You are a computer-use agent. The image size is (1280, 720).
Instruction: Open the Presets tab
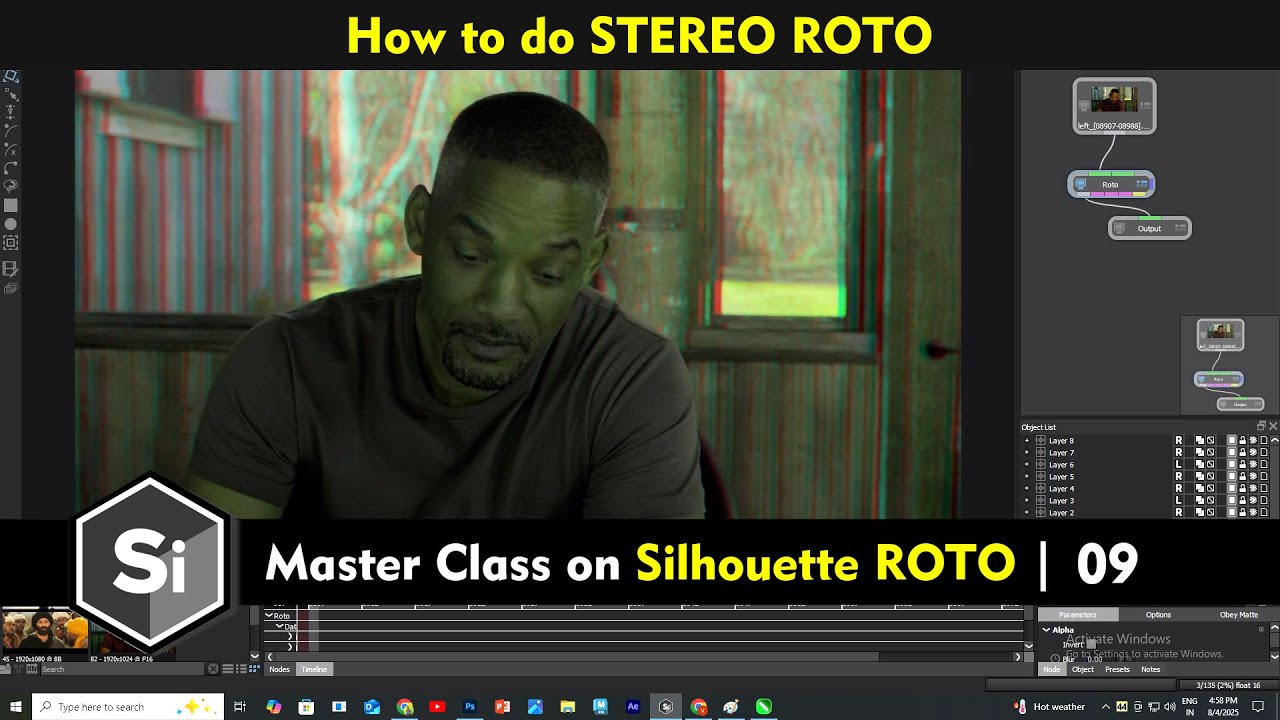point(1117,669)
